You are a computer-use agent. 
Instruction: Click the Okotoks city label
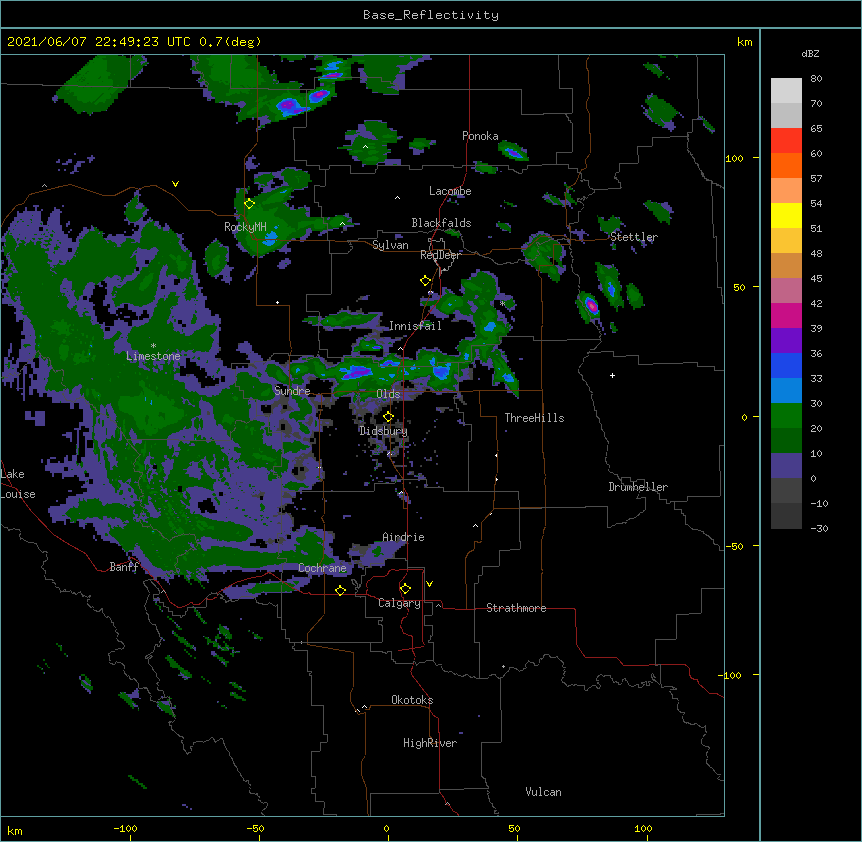pyautogui.click(x=412, y=700)
